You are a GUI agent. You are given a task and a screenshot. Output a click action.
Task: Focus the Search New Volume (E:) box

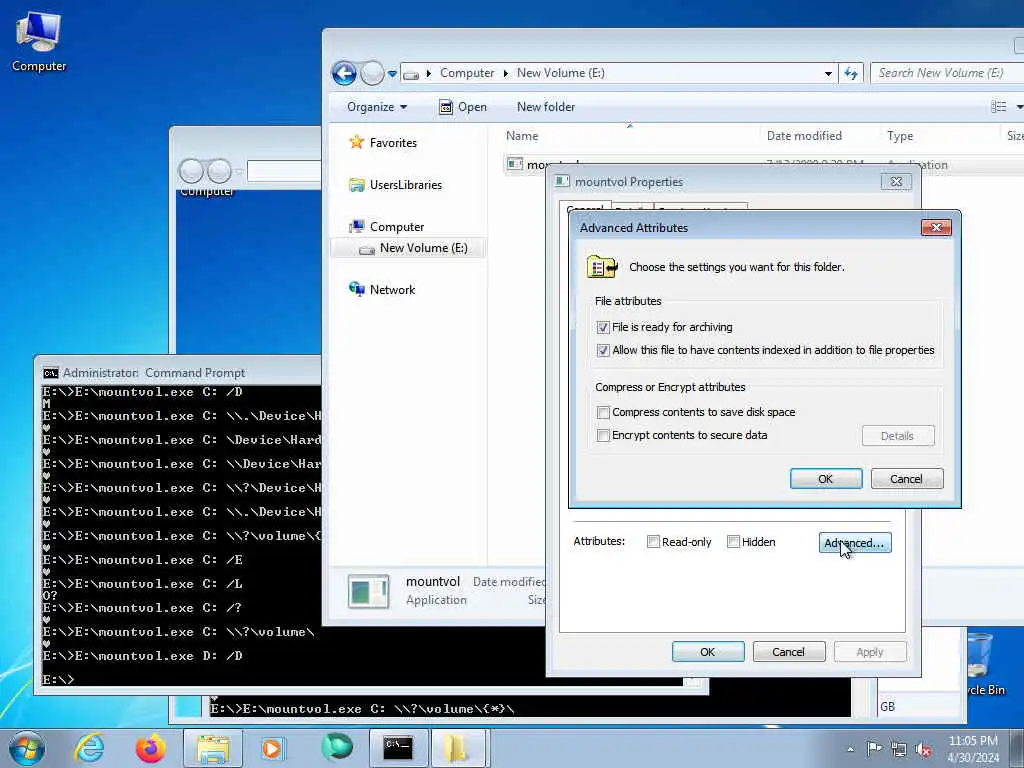click(x=947, y=73)
